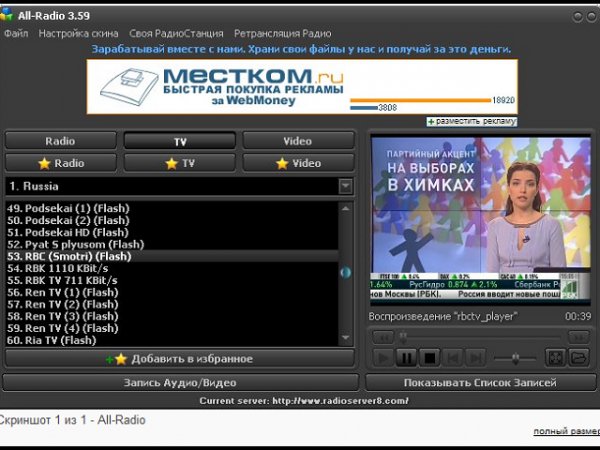Select channel 49. Podsekai (1) (Flash)
Screen dimensions: 600x450
coord(172,209)
